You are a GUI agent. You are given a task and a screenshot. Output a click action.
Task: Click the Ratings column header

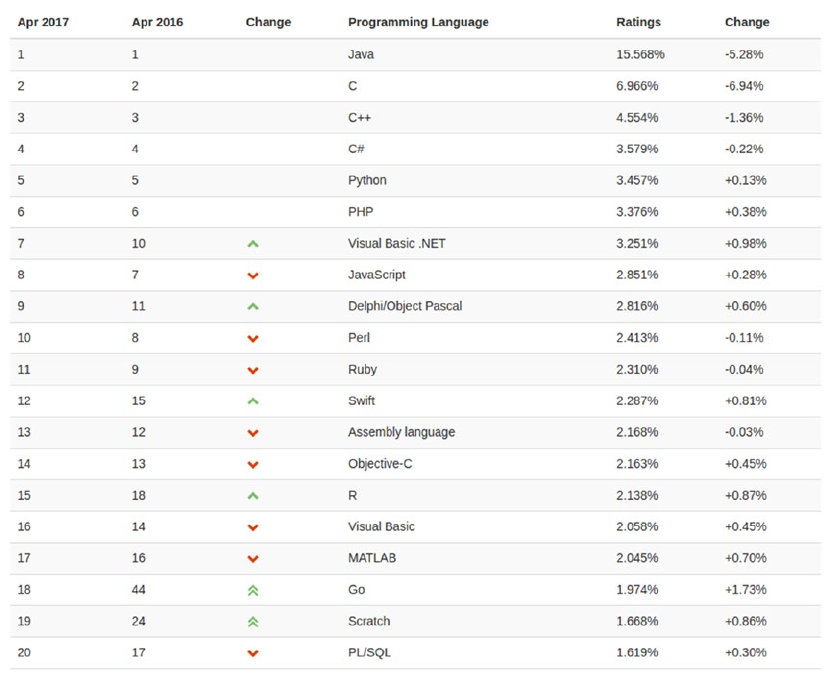tap(638, 22)
